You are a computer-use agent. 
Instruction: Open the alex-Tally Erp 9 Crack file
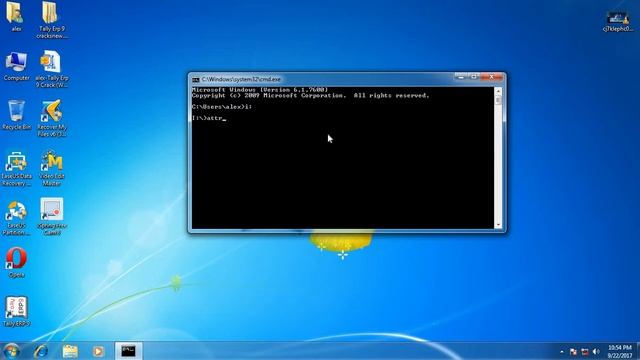coord(51,69)
